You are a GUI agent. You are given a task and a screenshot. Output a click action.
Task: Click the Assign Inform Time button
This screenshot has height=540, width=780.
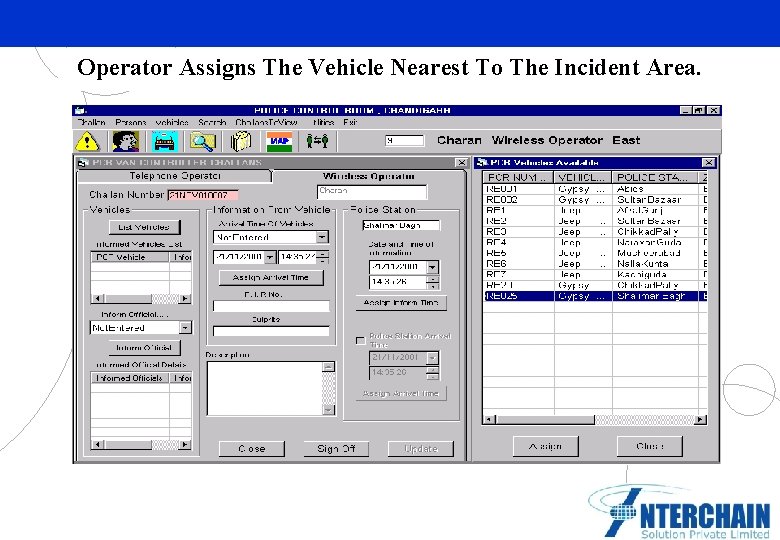[x=401, y=303]
